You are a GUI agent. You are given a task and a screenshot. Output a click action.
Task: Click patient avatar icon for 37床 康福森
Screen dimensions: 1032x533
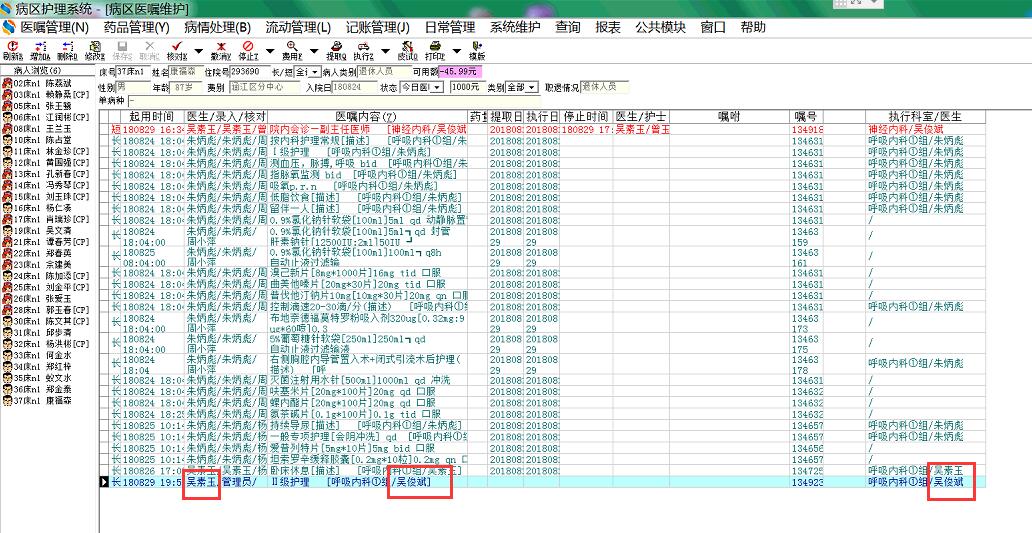coord(7,401)
